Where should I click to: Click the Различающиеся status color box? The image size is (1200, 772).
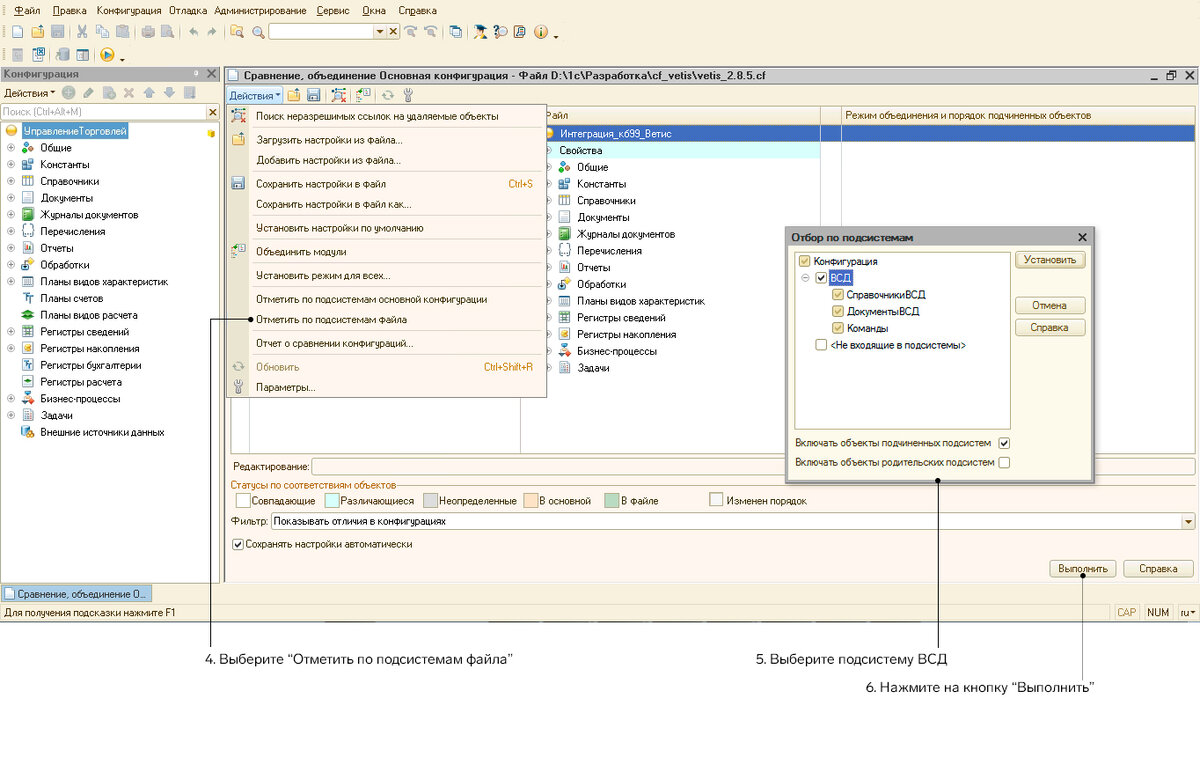333,500
